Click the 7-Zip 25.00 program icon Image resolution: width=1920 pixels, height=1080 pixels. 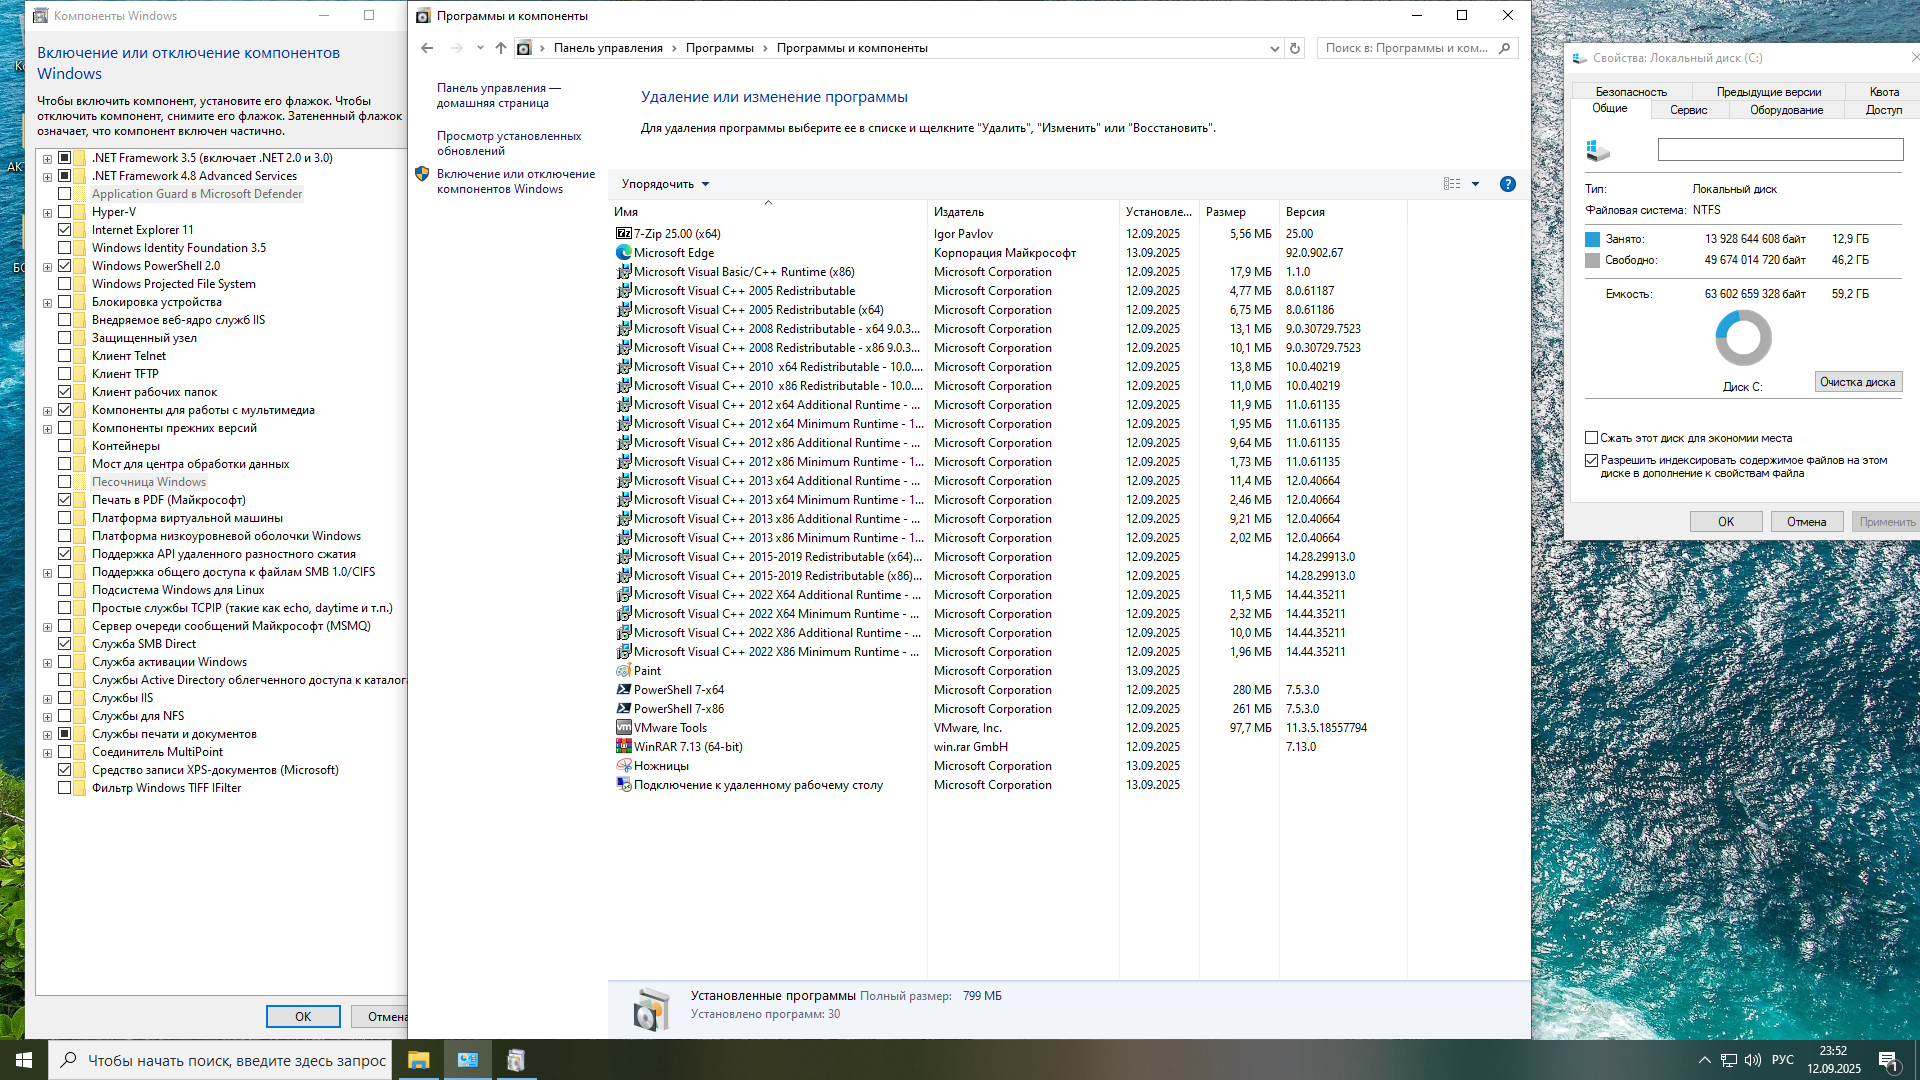click(624, 233)
